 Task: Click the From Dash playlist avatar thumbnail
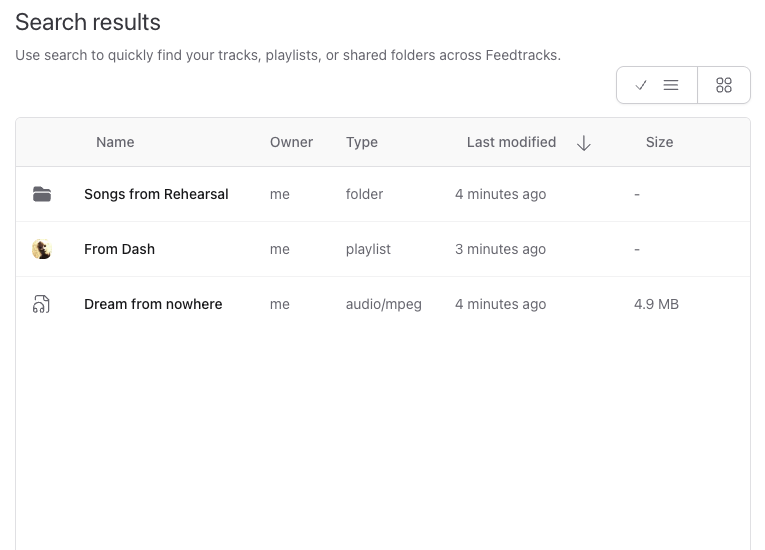tap(42, 249)
